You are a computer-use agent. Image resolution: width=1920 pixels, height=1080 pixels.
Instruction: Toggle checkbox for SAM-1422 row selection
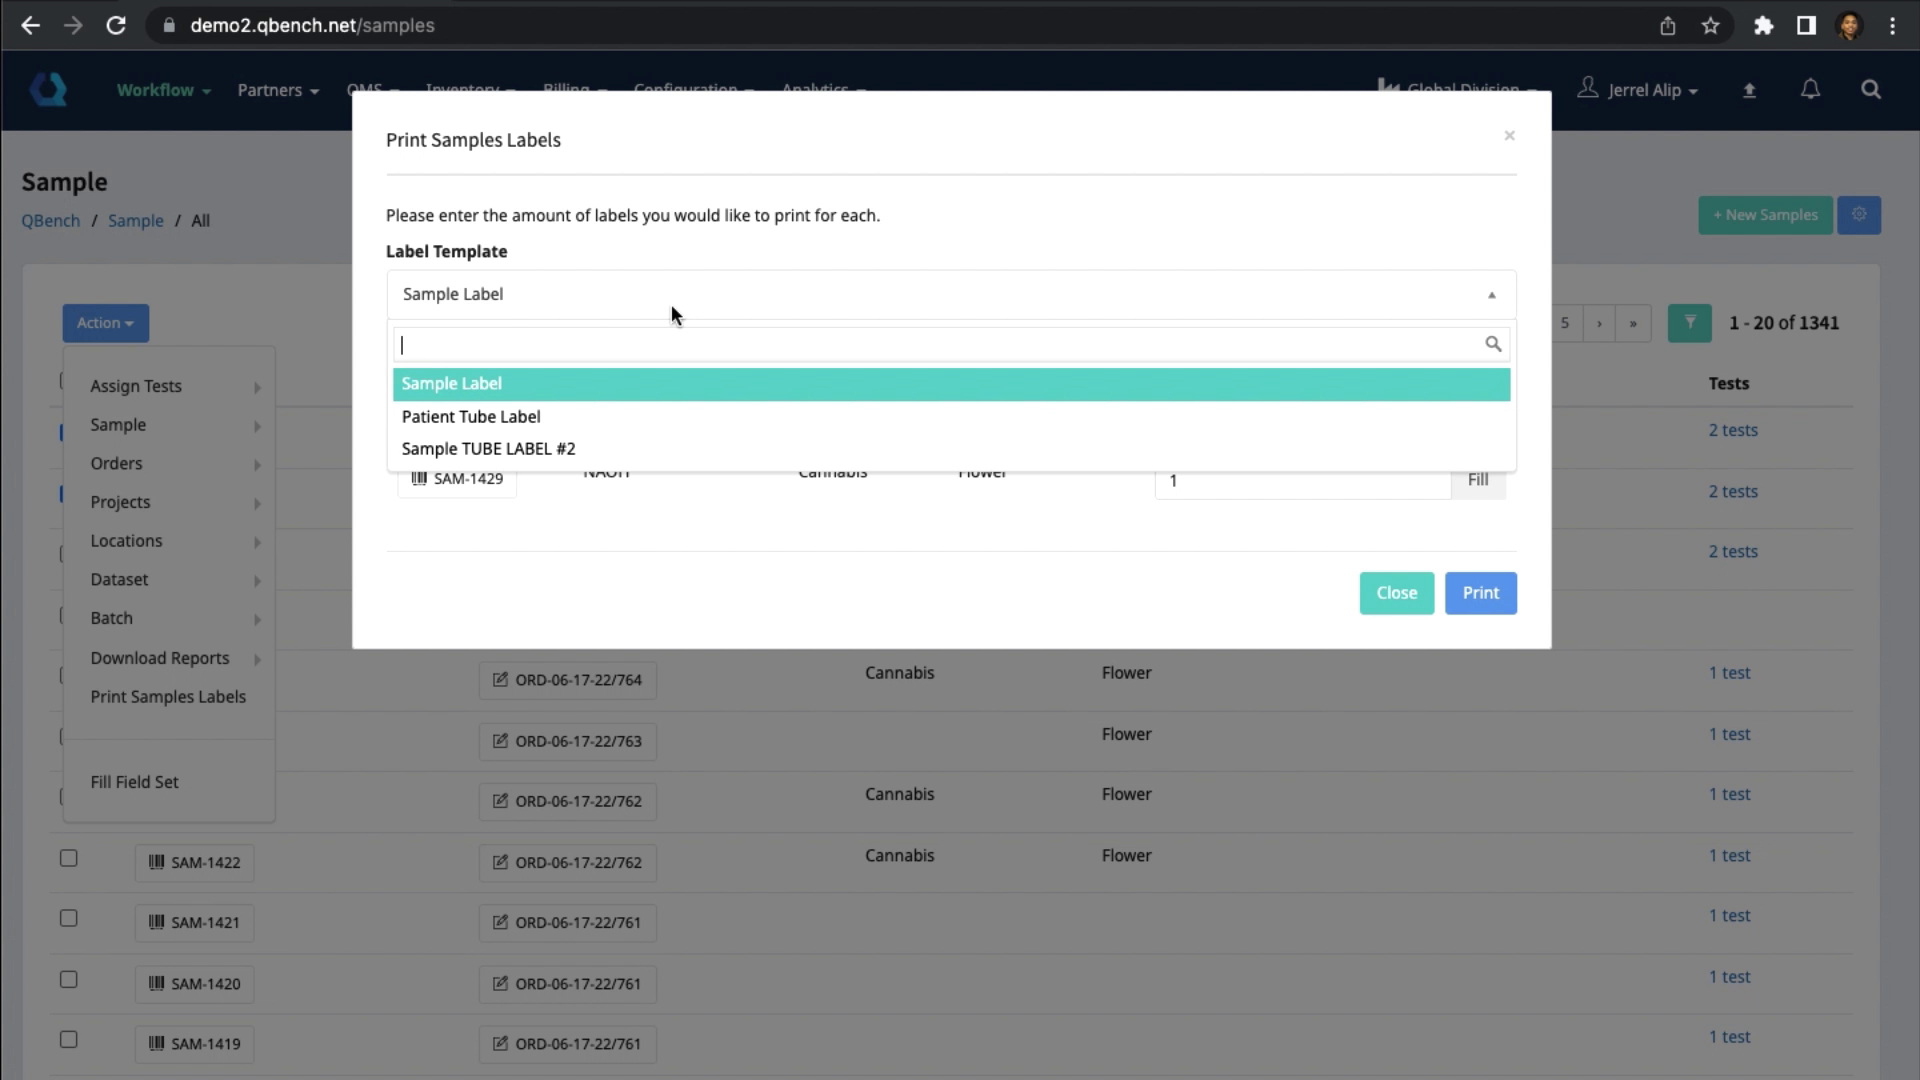(x=67, y=858)
